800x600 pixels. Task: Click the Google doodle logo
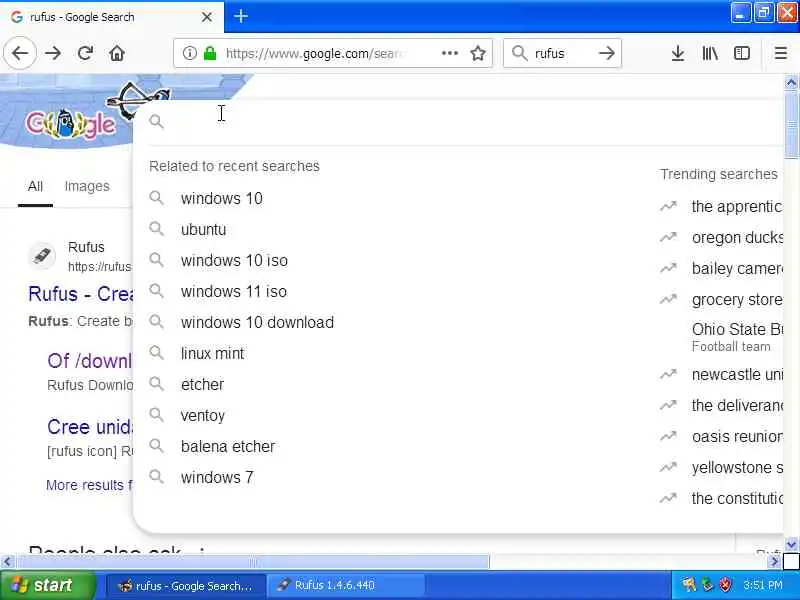pos(71,124)
